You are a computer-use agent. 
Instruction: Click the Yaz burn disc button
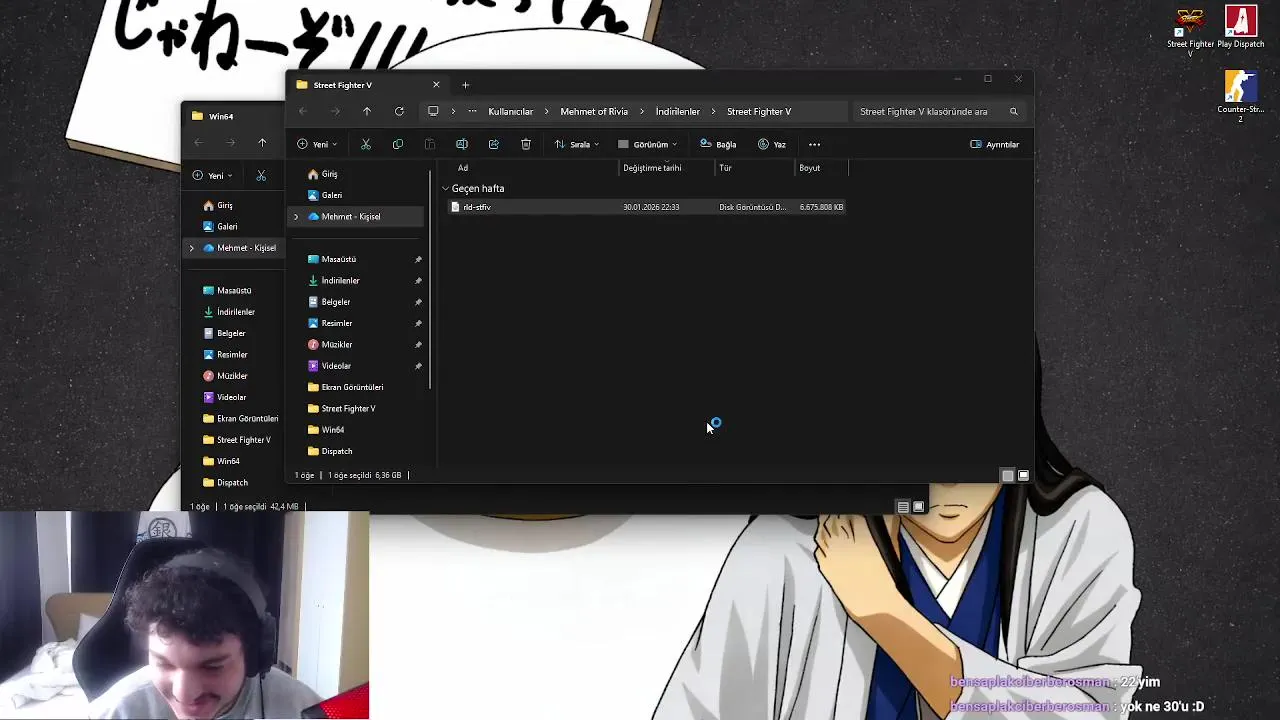[x=772, y=144]
